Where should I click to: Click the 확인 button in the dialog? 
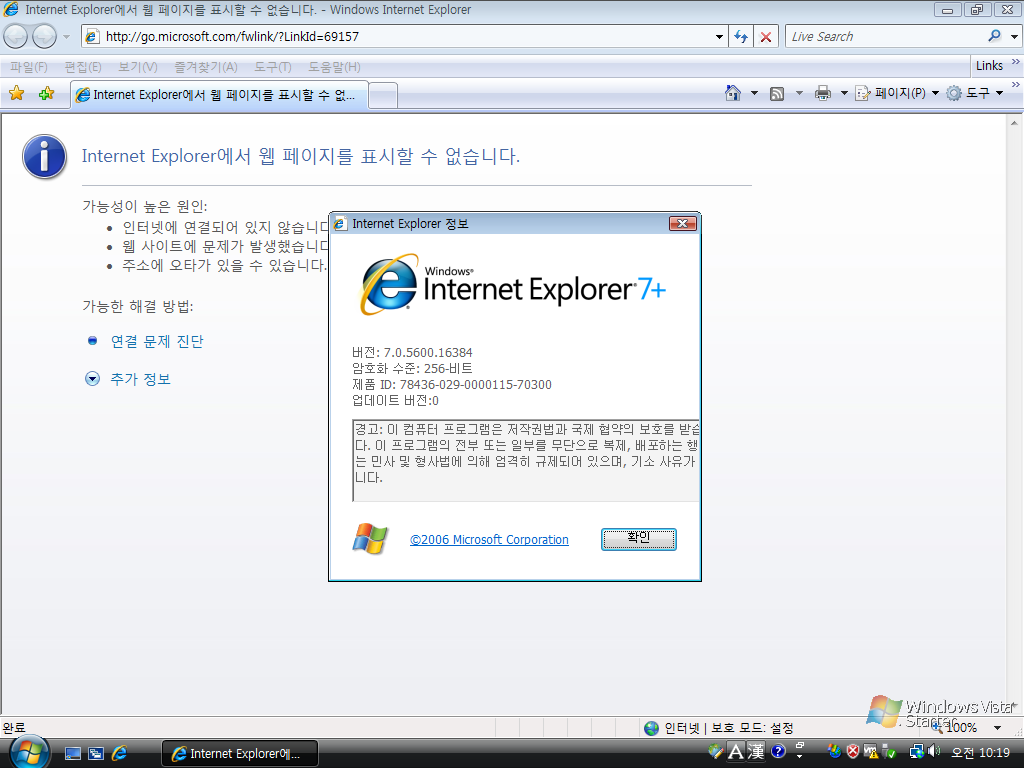pyautogui.click(x=639, y=539)
